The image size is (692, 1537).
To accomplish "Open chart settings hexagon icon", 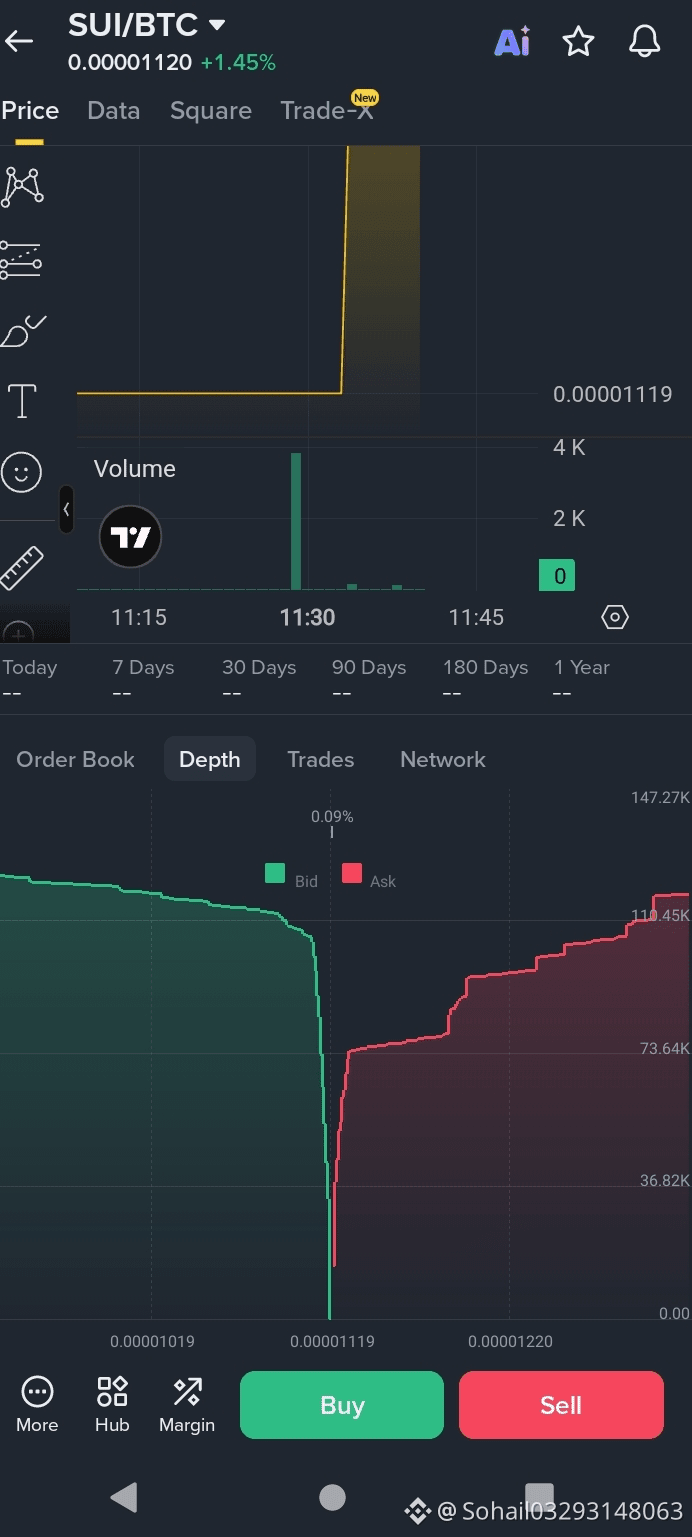I will [615, 617].
